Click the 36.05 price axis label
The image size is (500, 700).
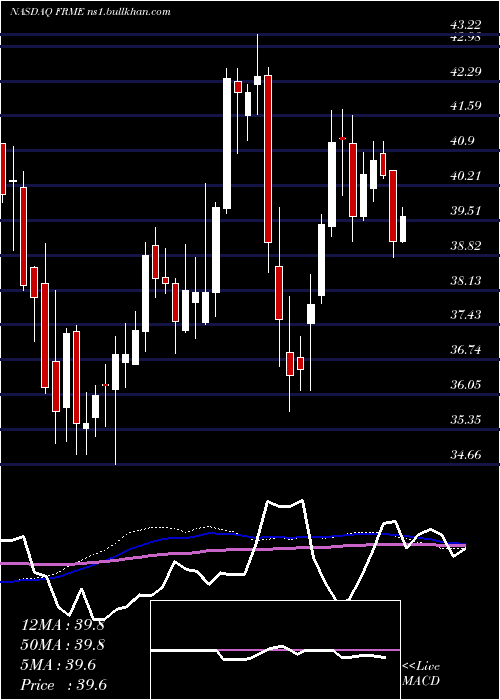click(x=465, y=385)
